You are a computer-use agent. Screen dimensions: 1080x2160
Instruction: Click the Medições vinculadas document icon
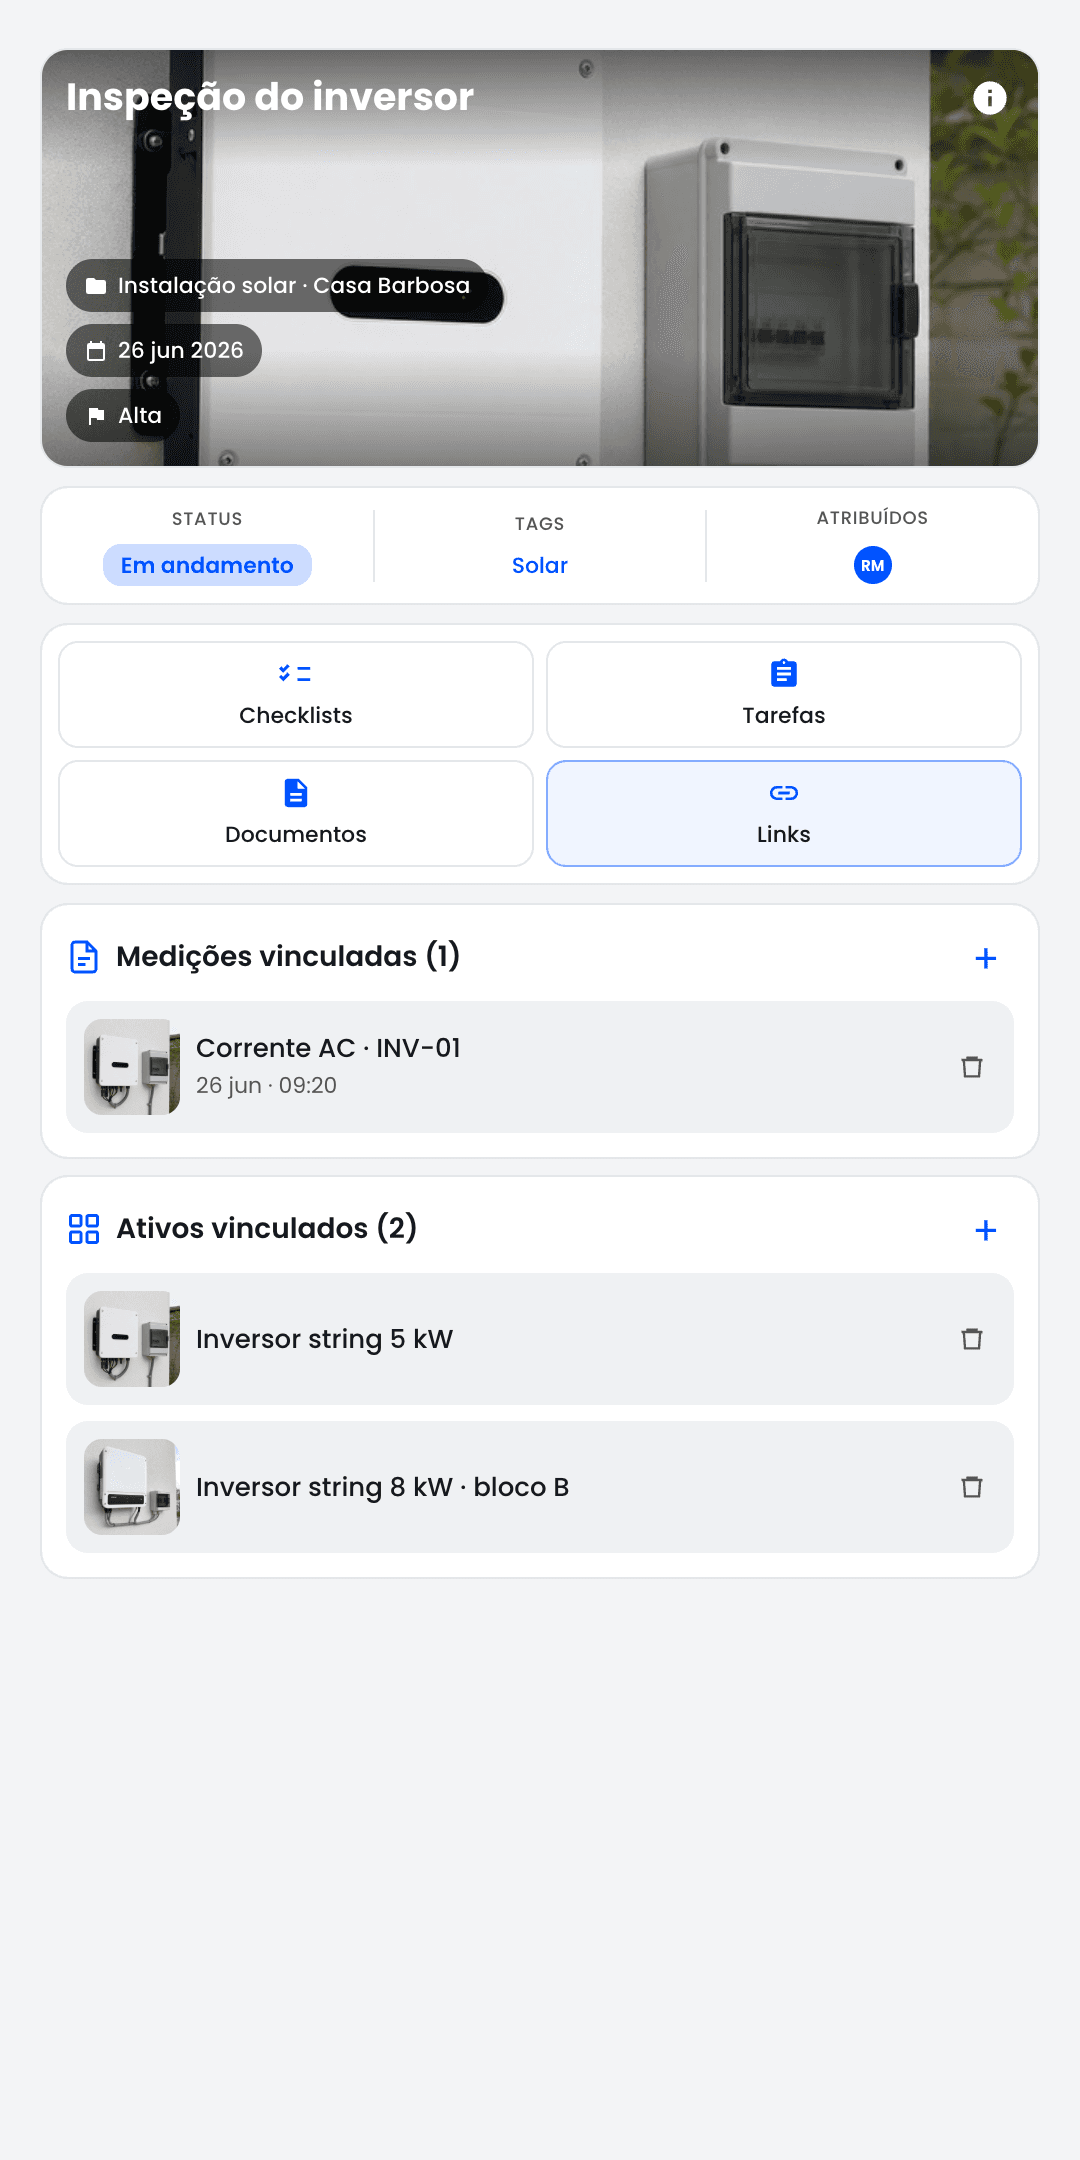[84, 957]
